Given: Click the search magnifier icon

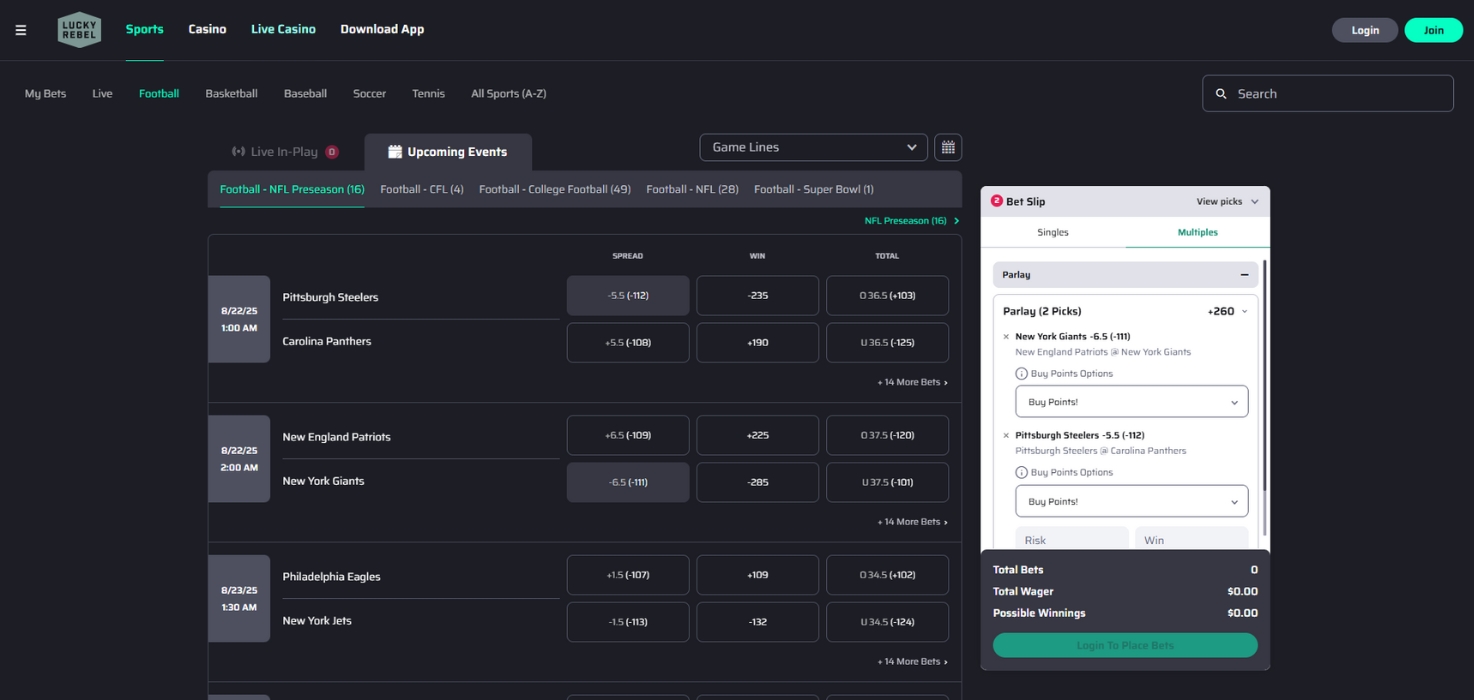Looking at the screenshot, I should pos(1221,94).
